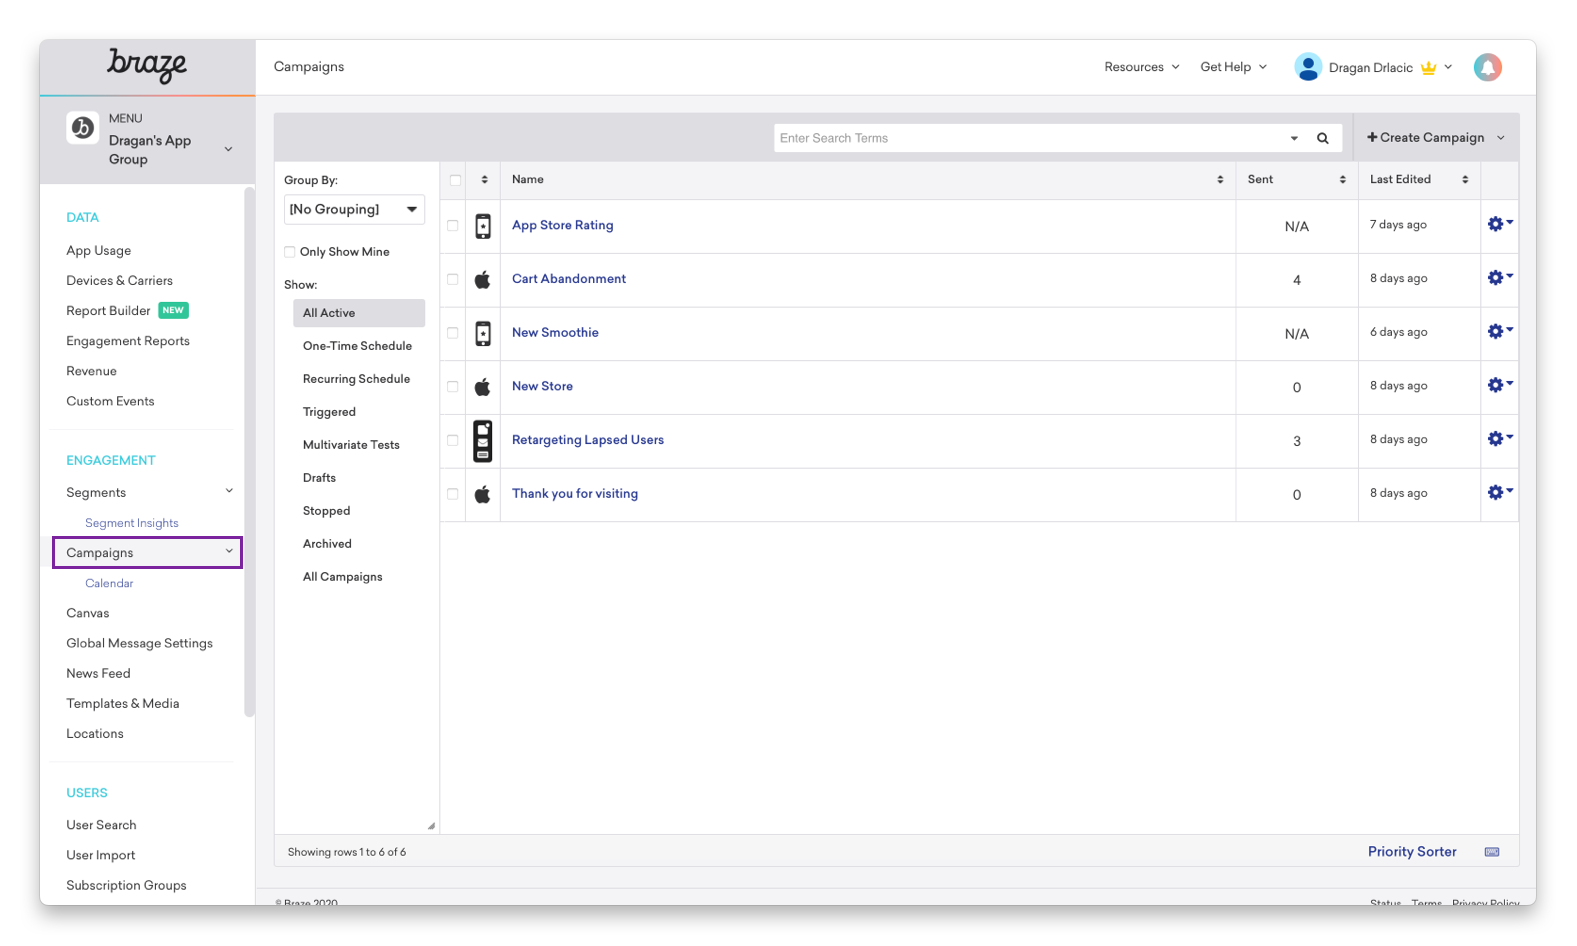Open Retargeting Lapsed Users campaign
Image resolution: width=1577 pixels, height=946 pixels.
[588, 440]
